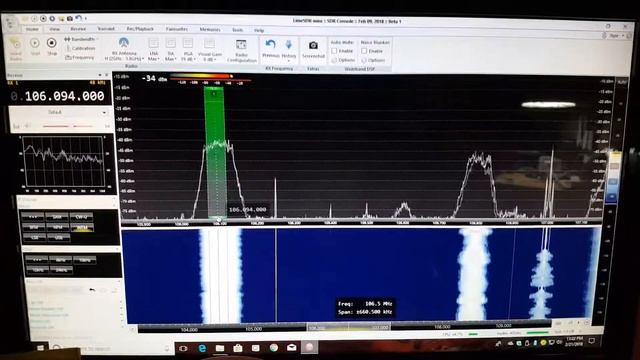Select the CW-U mode button
Image resolution: width=640 pixels, height=360 pixels.
point(81,217)
